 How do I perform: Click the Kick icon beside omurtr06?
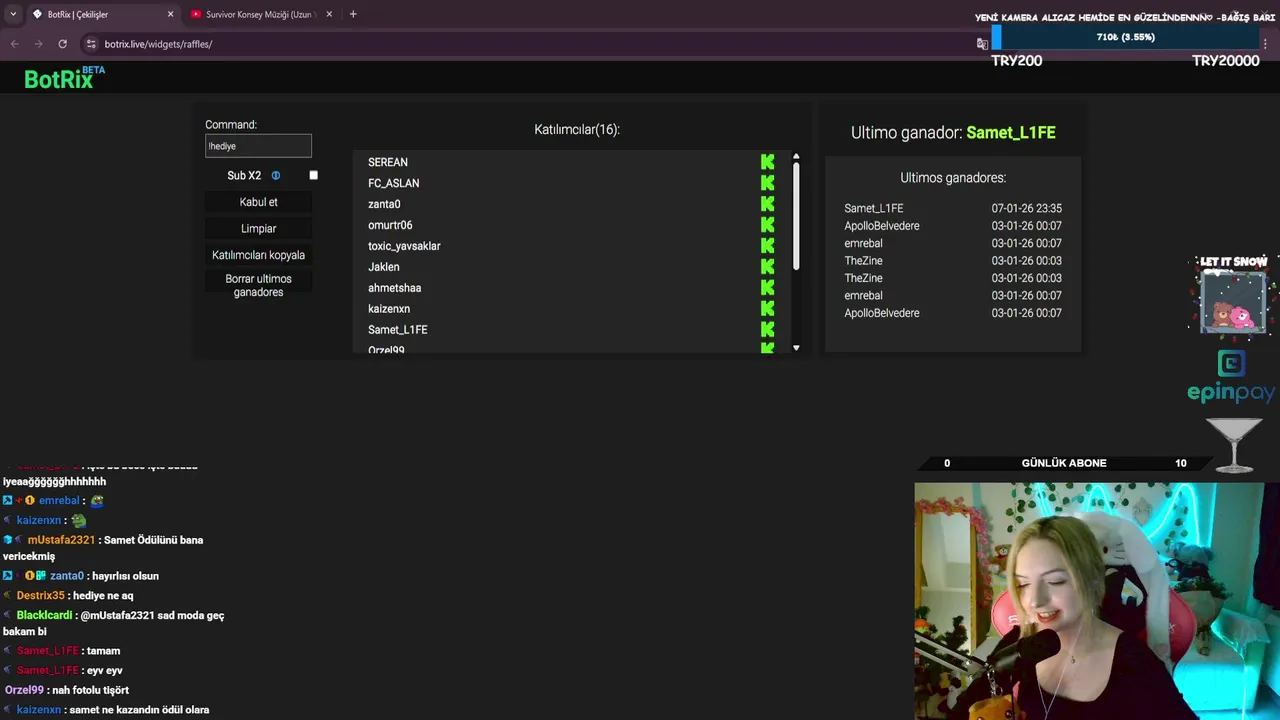point(767,225)
